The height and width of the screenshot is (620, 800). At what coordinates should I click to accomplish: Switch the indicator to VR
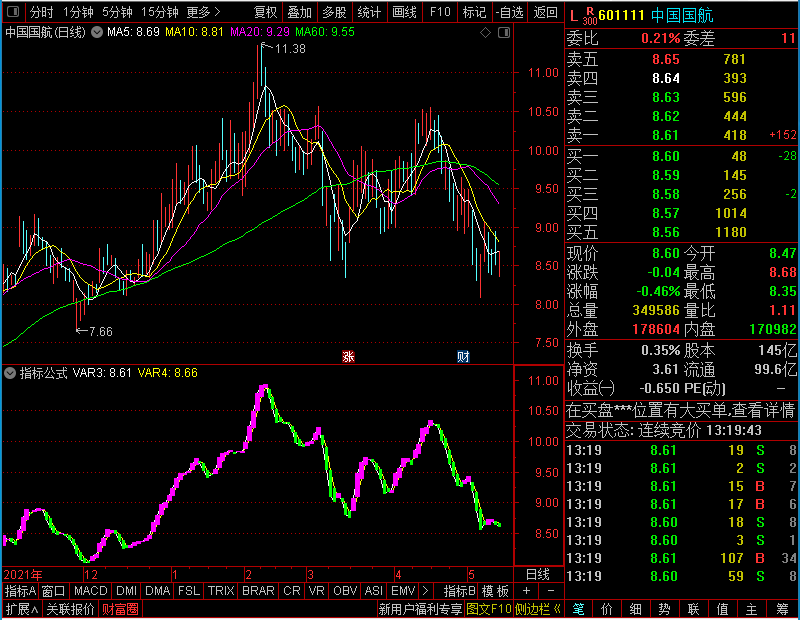pos(317,591)
